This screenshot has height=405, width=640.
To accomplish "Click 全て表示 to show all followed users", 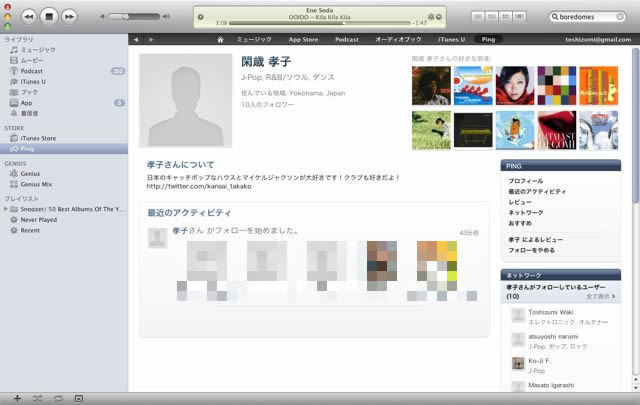I will (601, 296).
